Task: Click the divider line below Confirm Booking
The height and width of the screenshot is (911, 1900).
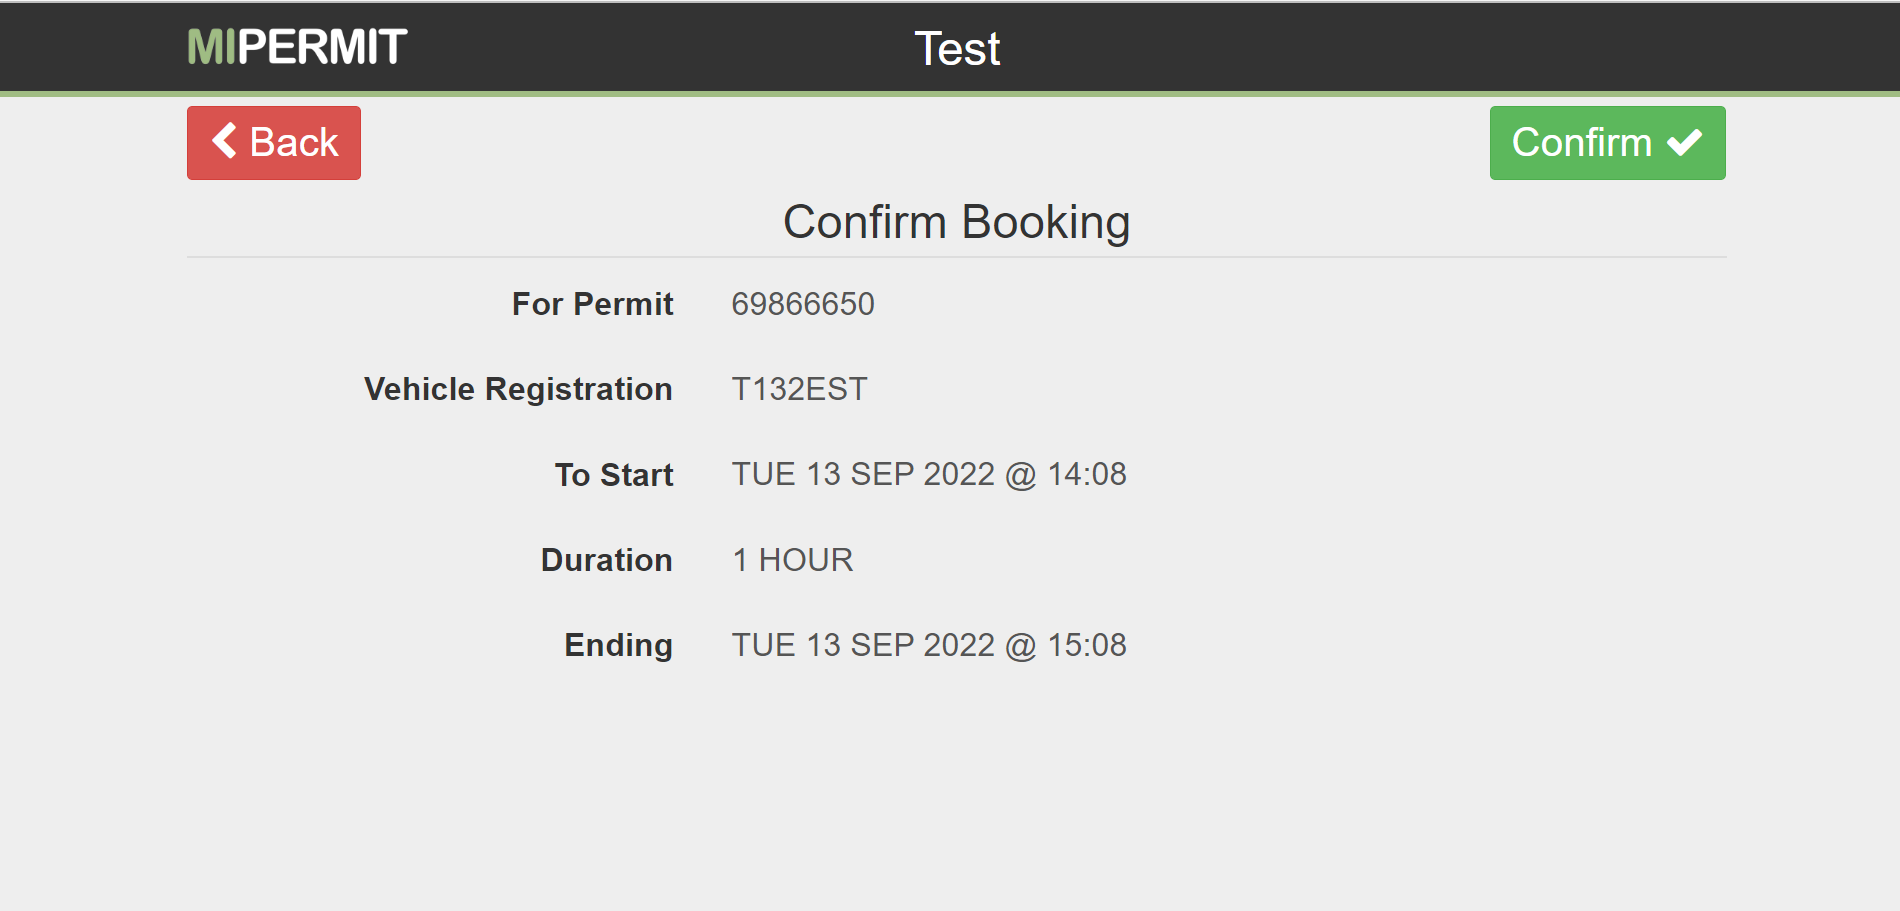Action: 956,257
